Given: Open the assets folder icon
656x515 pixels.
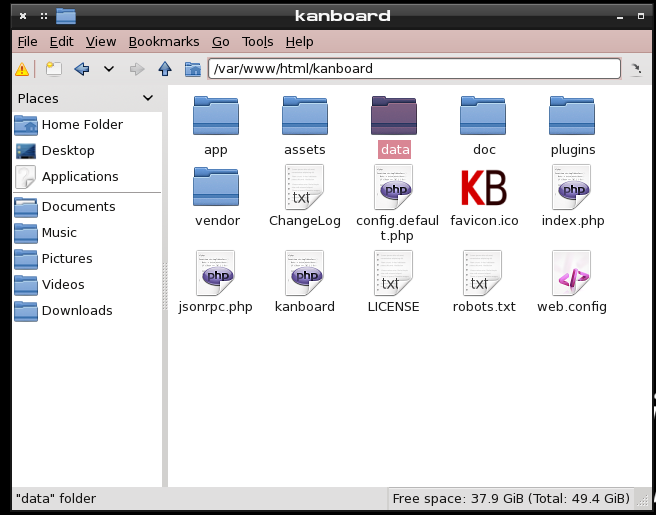Looking at the screenshot, I should tap(305, 116).
